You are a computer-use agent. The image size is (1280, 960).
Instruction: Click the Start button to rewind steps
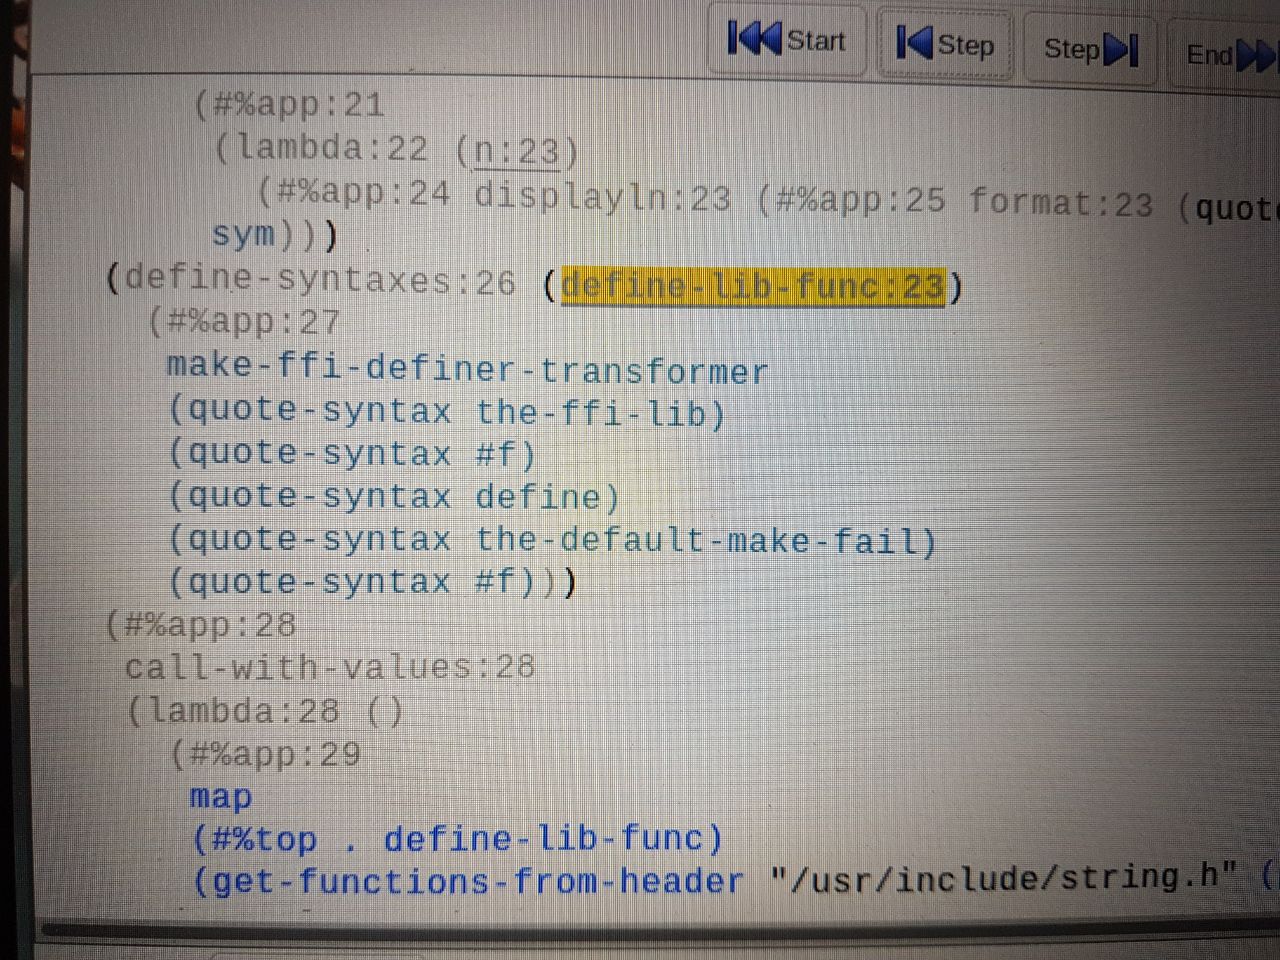click(787, 40)
